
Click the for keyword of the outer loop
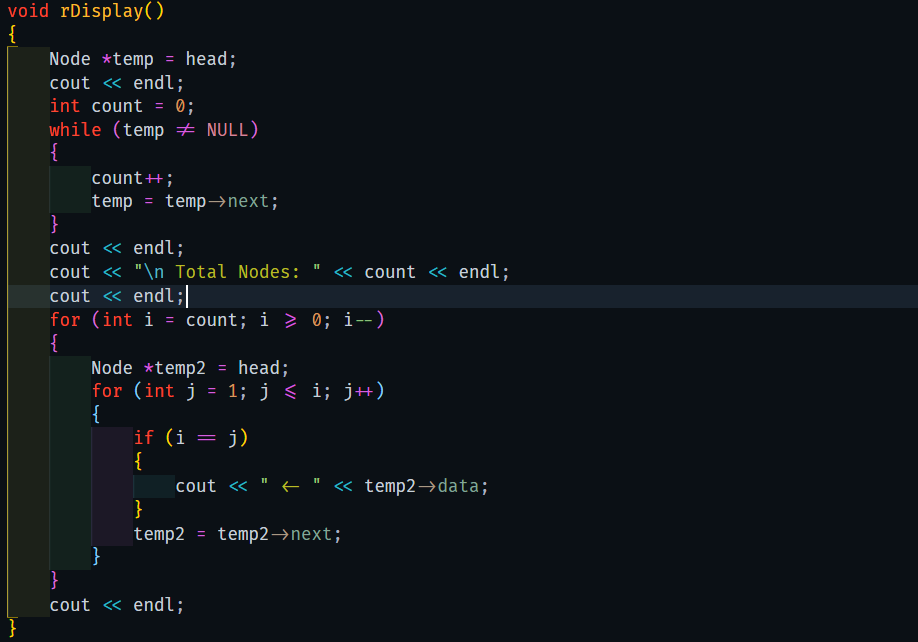coord(65,319)
